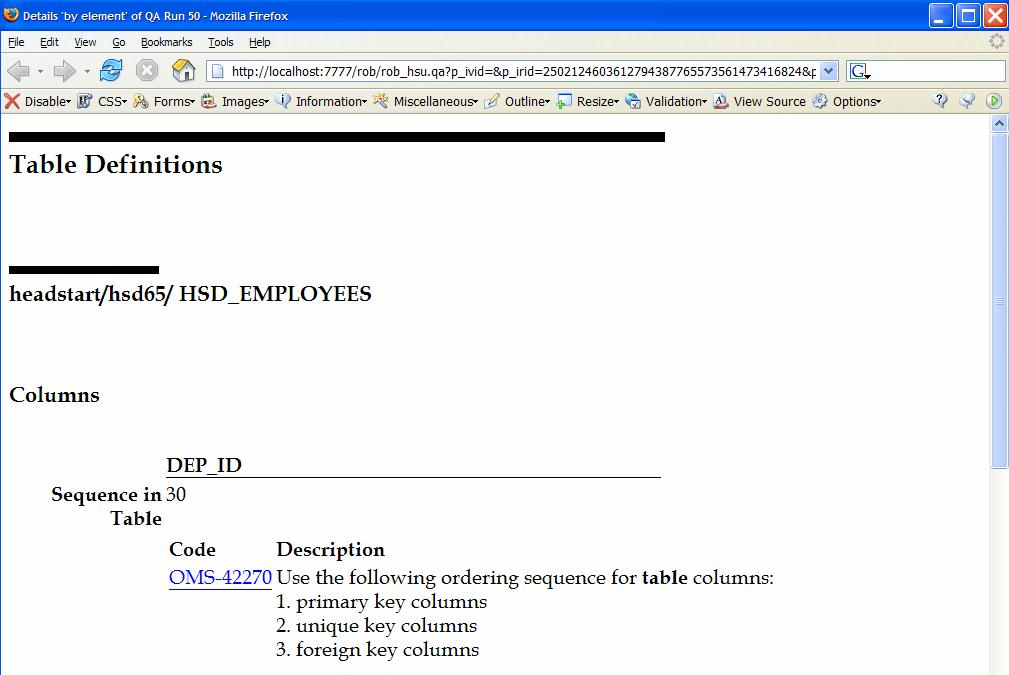
Task: Click the Outline pencil icon
Action: tap(492, 101)
